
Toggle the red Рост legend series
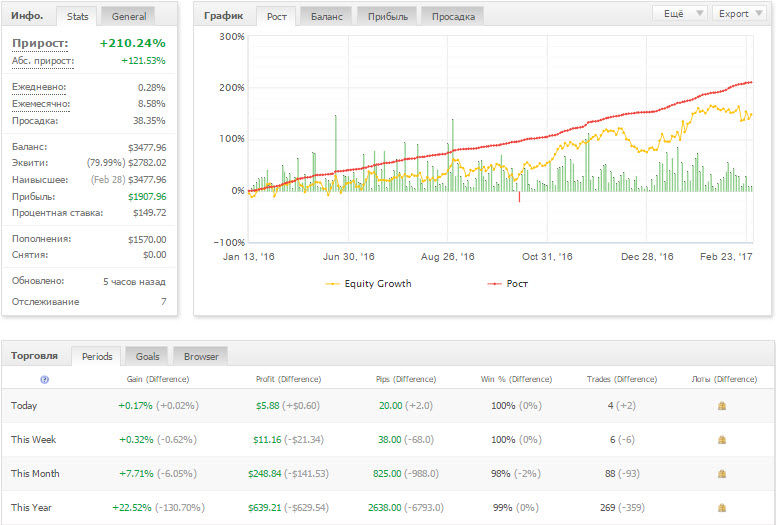click(x=508, y=284)
